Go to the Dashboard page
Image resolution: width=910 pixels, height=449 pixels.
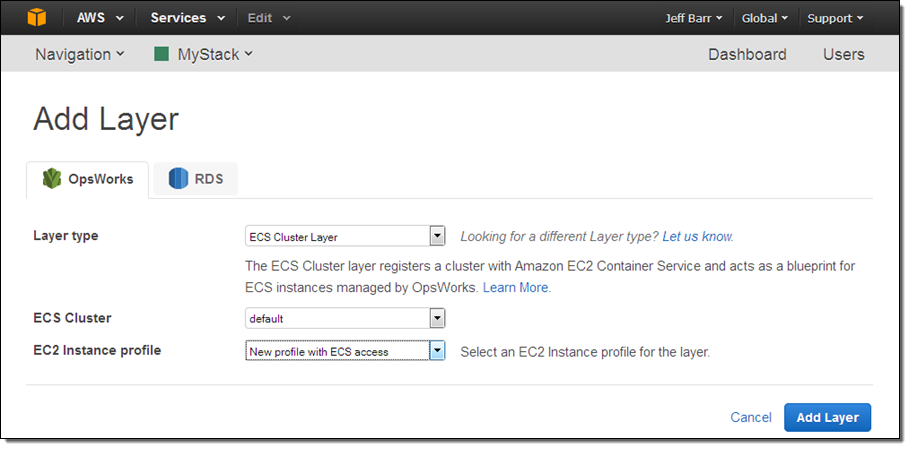coord(747,54)
